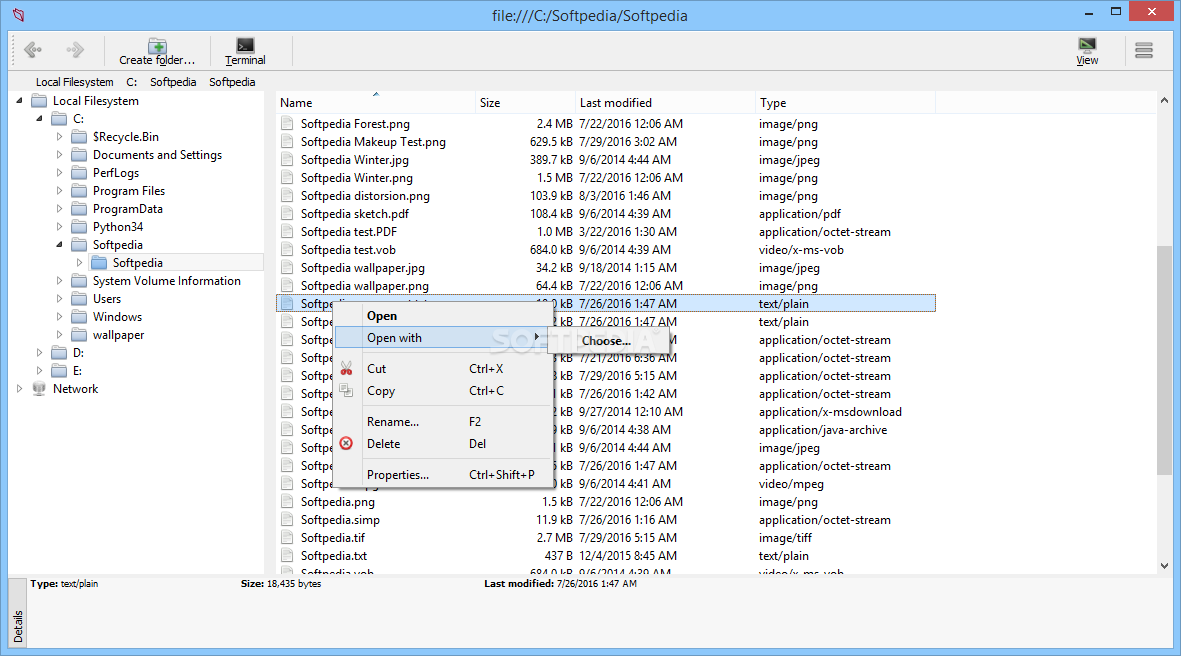Open the hamburger menu icon
Screen dimensions: 1181x656
(1143, 50)
